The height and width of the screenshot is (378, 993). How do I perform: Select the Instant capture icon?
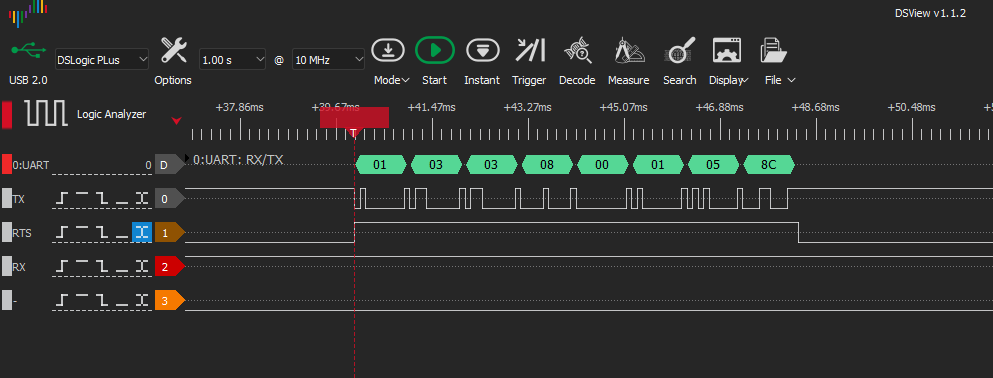[x=483, y=50]
